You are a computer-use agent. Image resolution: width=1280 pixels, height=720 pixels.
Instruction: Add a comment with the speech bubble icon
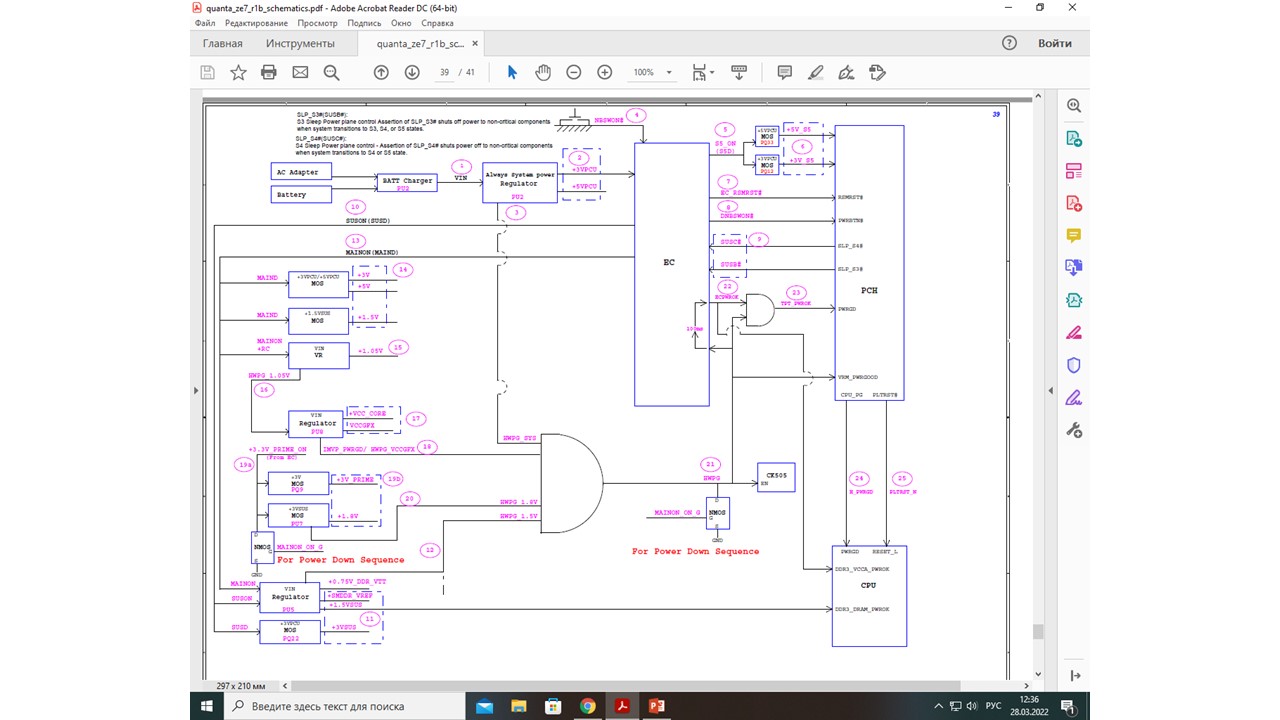coord(784,72)
